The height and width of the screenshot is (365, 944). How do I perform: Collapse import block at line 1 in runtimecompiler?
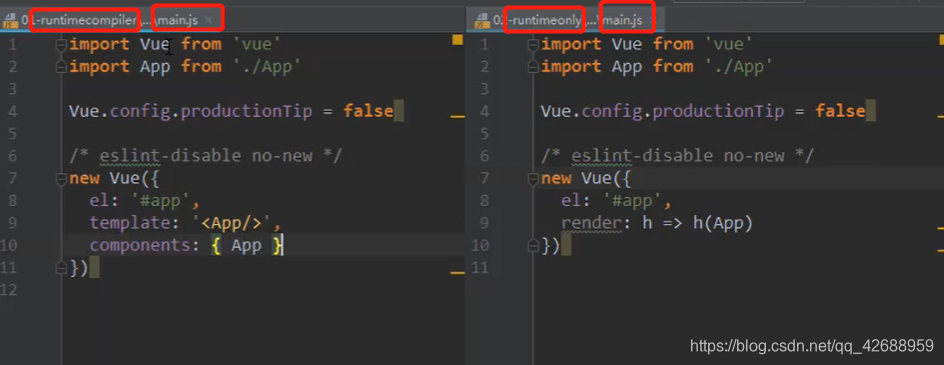click(x=61, y=45)
